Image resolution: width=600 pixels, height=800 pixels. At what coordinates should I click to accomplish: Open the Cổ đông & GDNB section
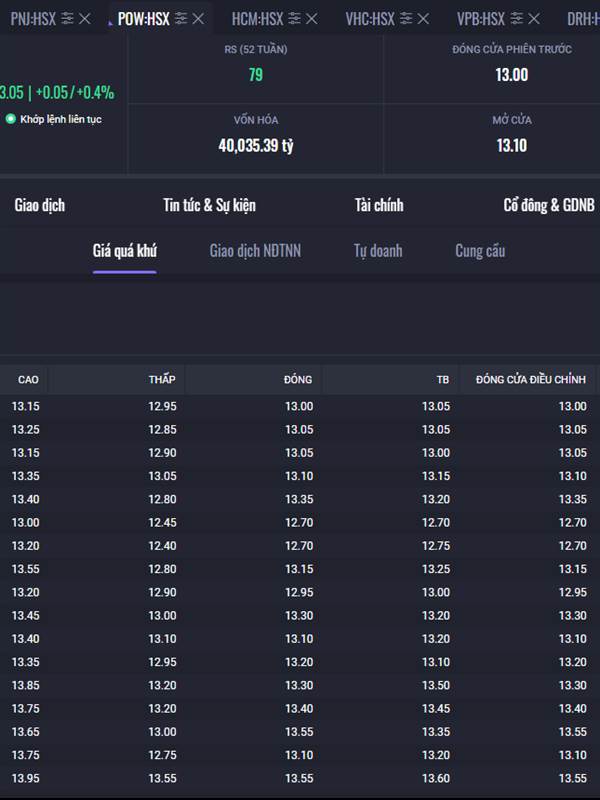coord(548,205)
